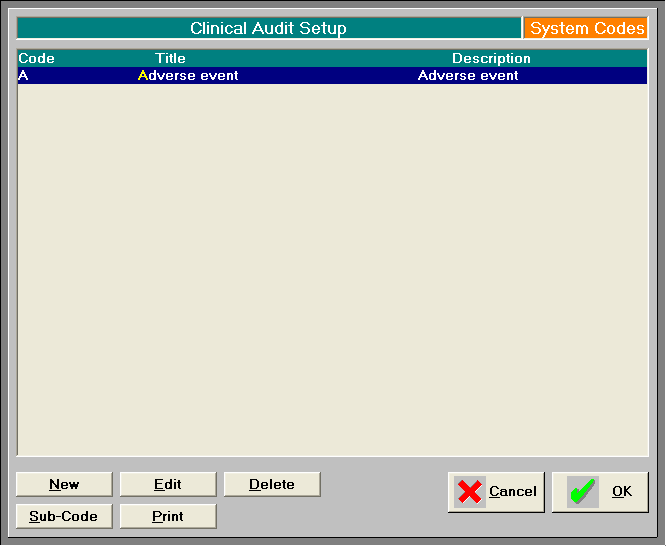
Task: Click the Cancel text label
Action: point(513,491)
